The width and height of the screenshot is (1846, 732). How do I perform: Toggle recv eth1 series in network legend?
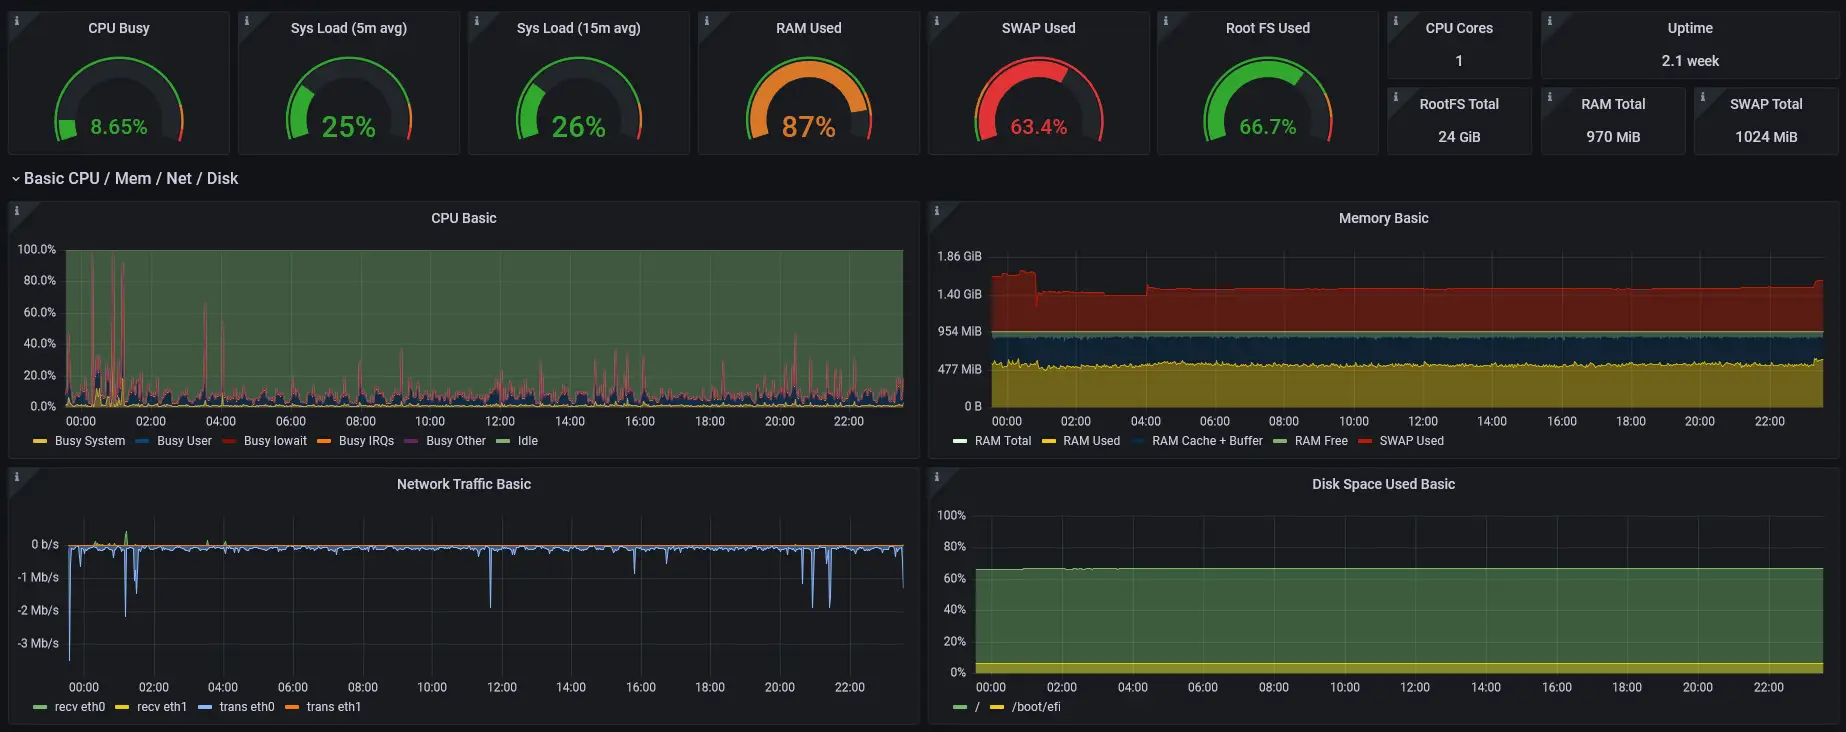coord(162,707)
